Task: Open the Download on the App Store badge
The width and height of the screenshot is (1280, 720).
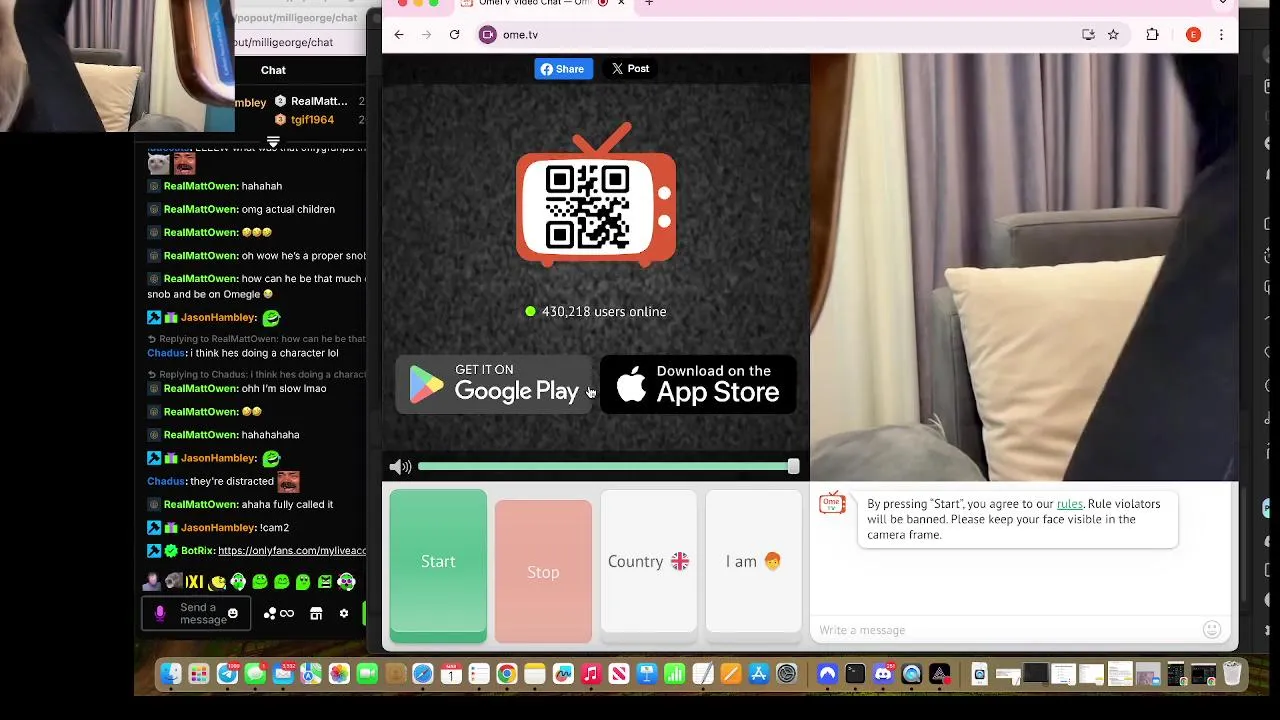Action: (x=698, y=384)
